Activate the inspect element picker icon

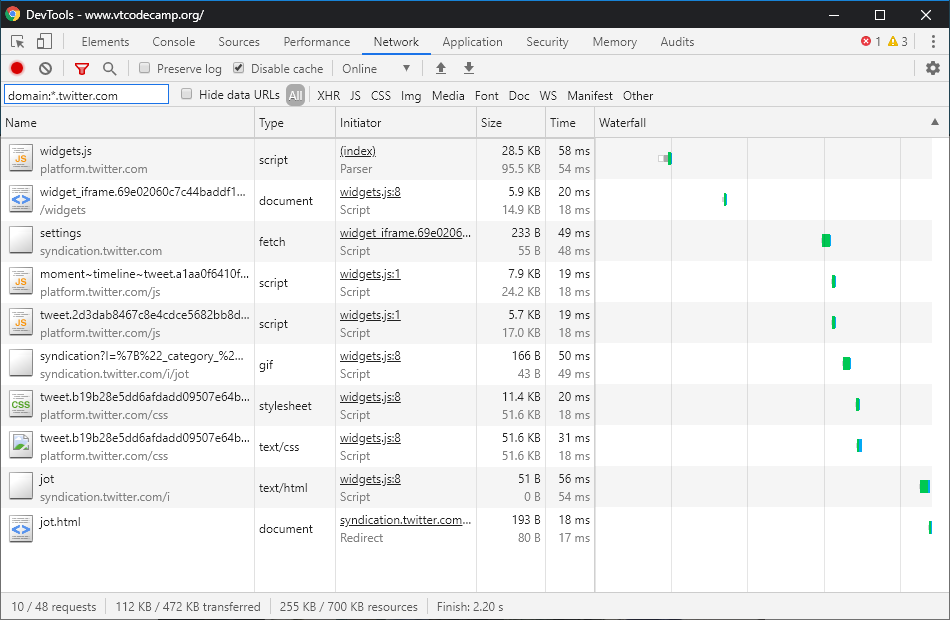point(18,42)
